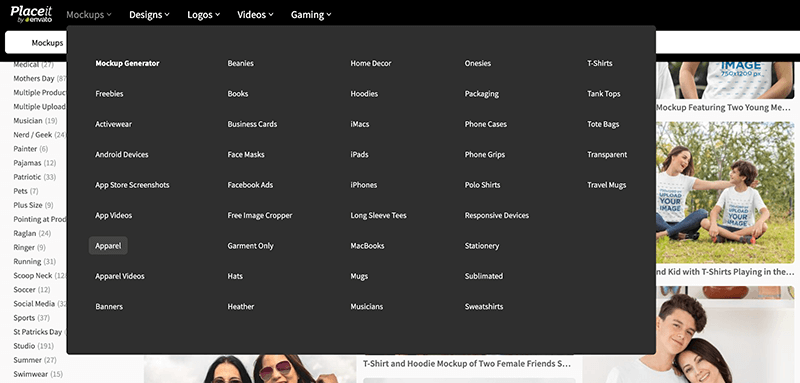
Task: Select T-Shirts in the menu
Action: tap(599, 63)
